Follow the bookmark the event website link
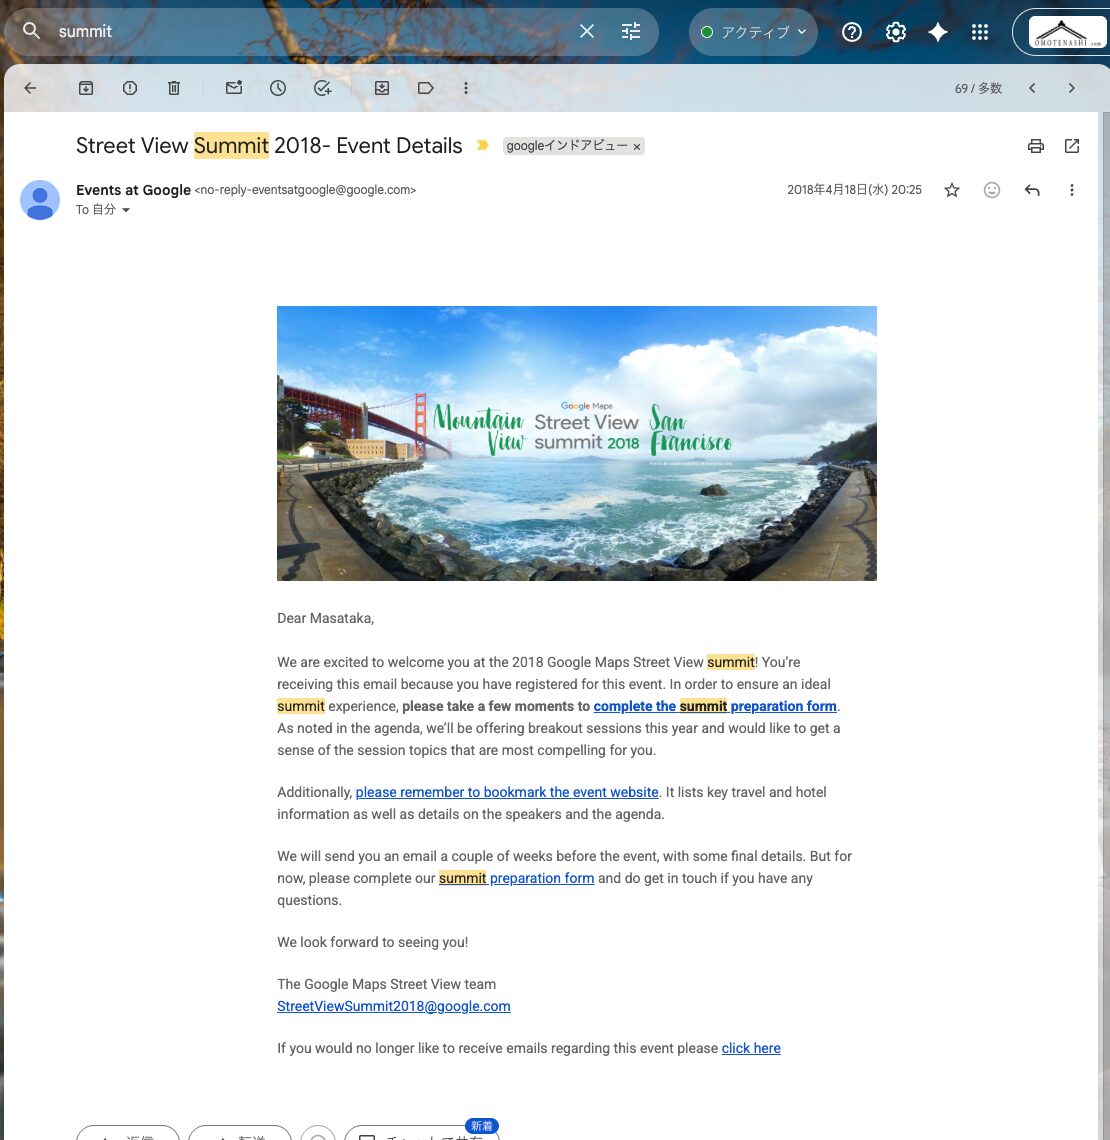Screen dimensions: 1110x1140 click(x=507, y=792)
